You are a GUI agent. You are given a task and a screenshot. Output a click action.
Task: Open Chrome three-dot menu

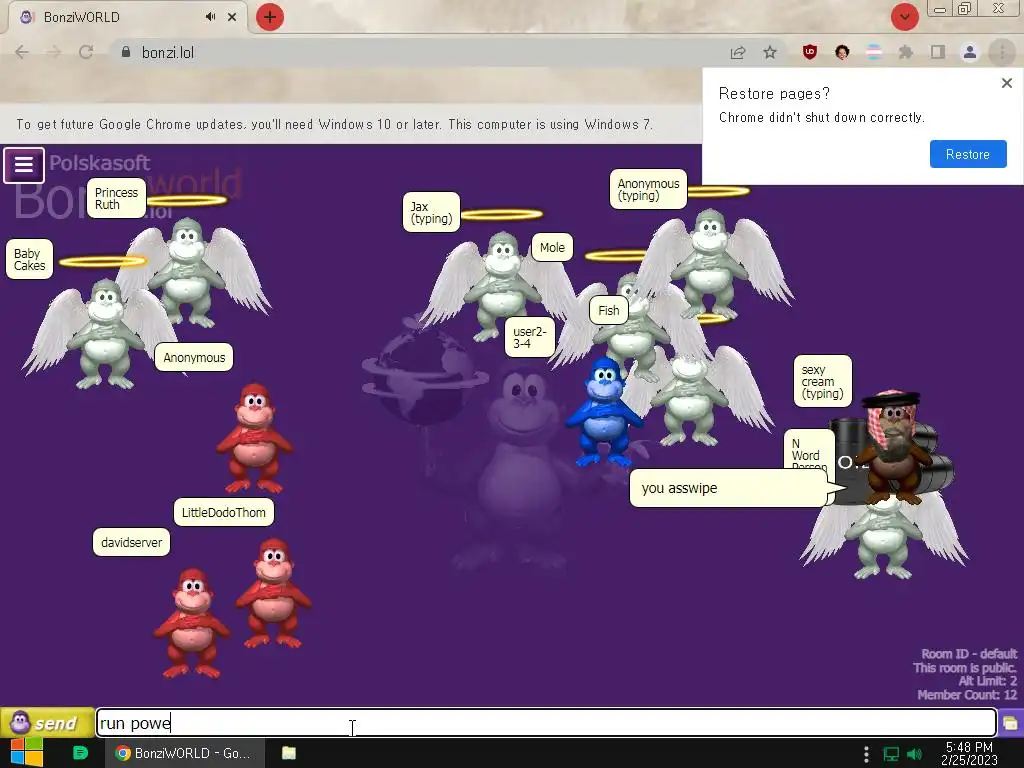(x=1002, y=52)
